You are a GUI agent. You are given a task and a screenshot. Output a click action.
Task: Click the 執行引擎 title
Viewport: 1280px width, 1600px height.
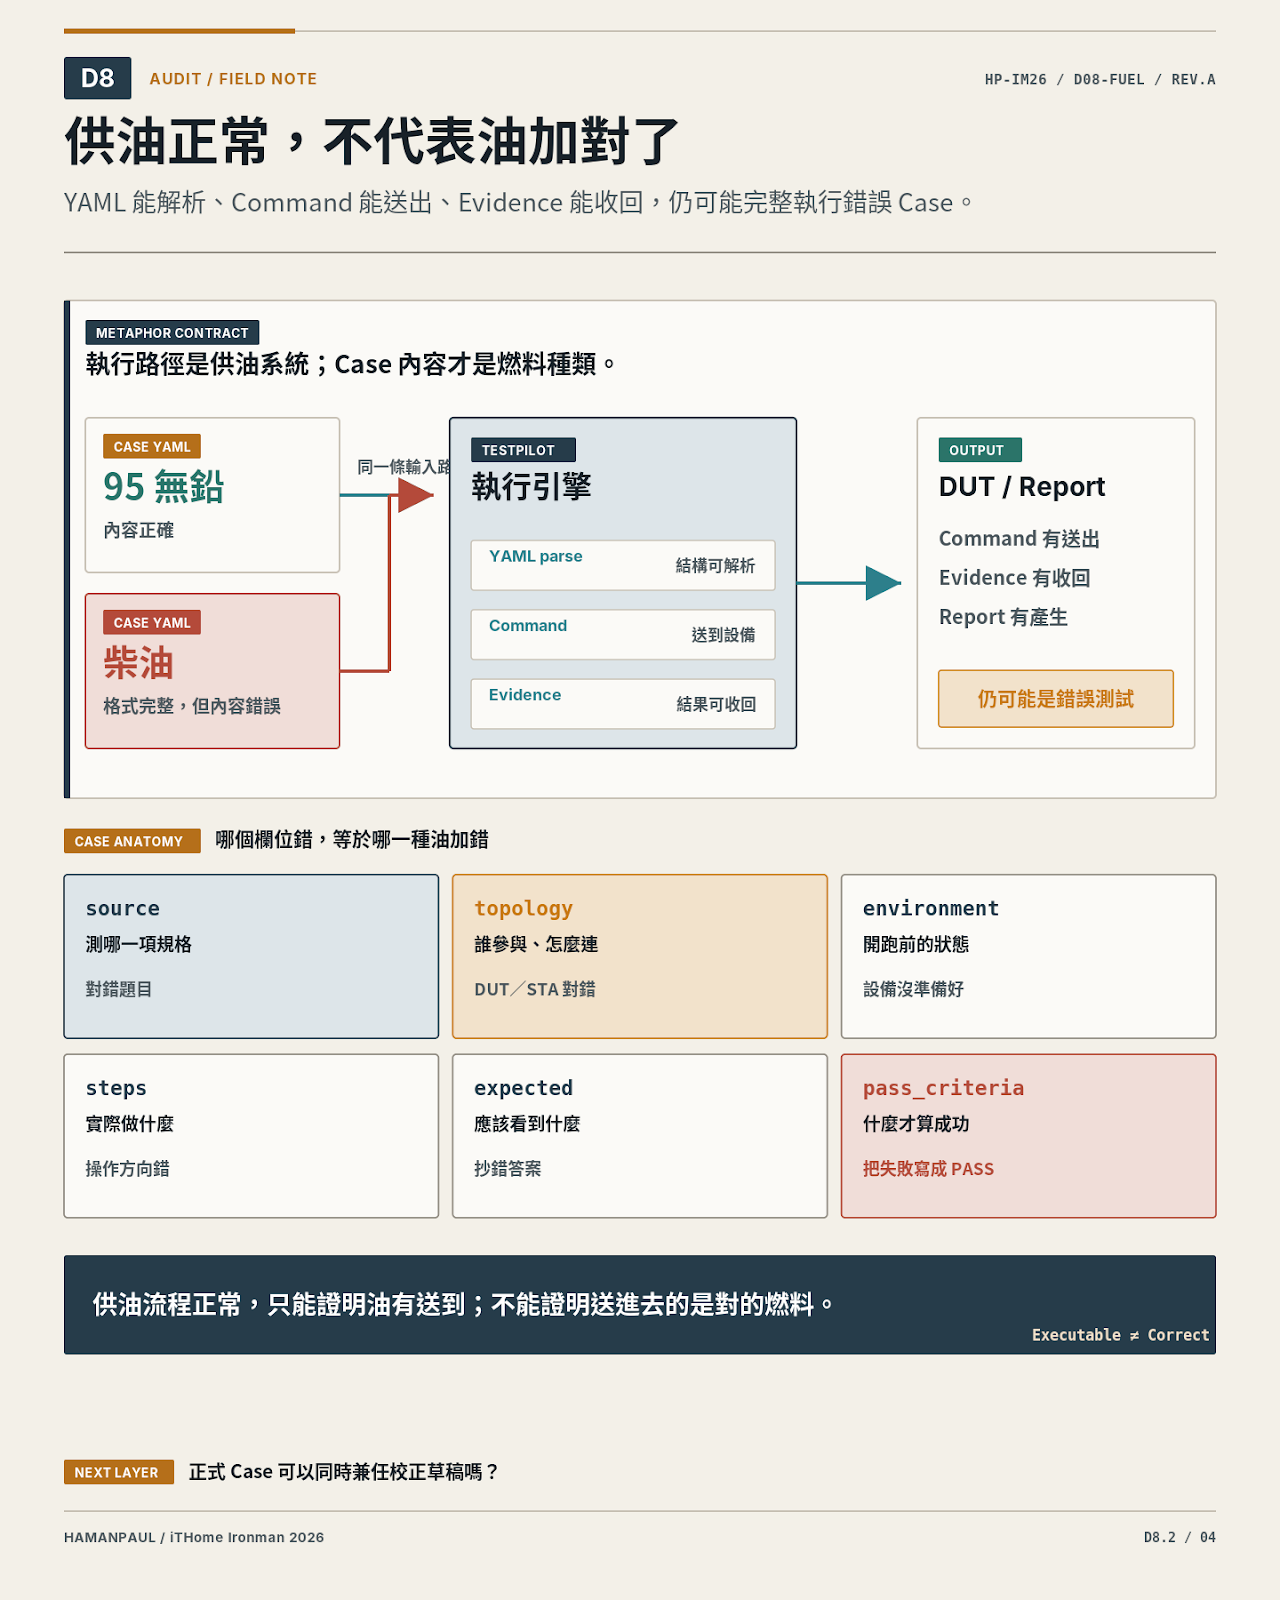pos(531,487)
